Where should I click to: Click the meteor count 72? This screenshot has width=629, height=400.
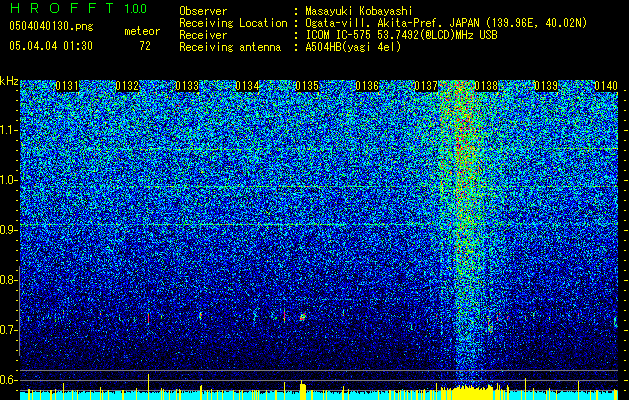pyautogui.click(x=145, y=46)
